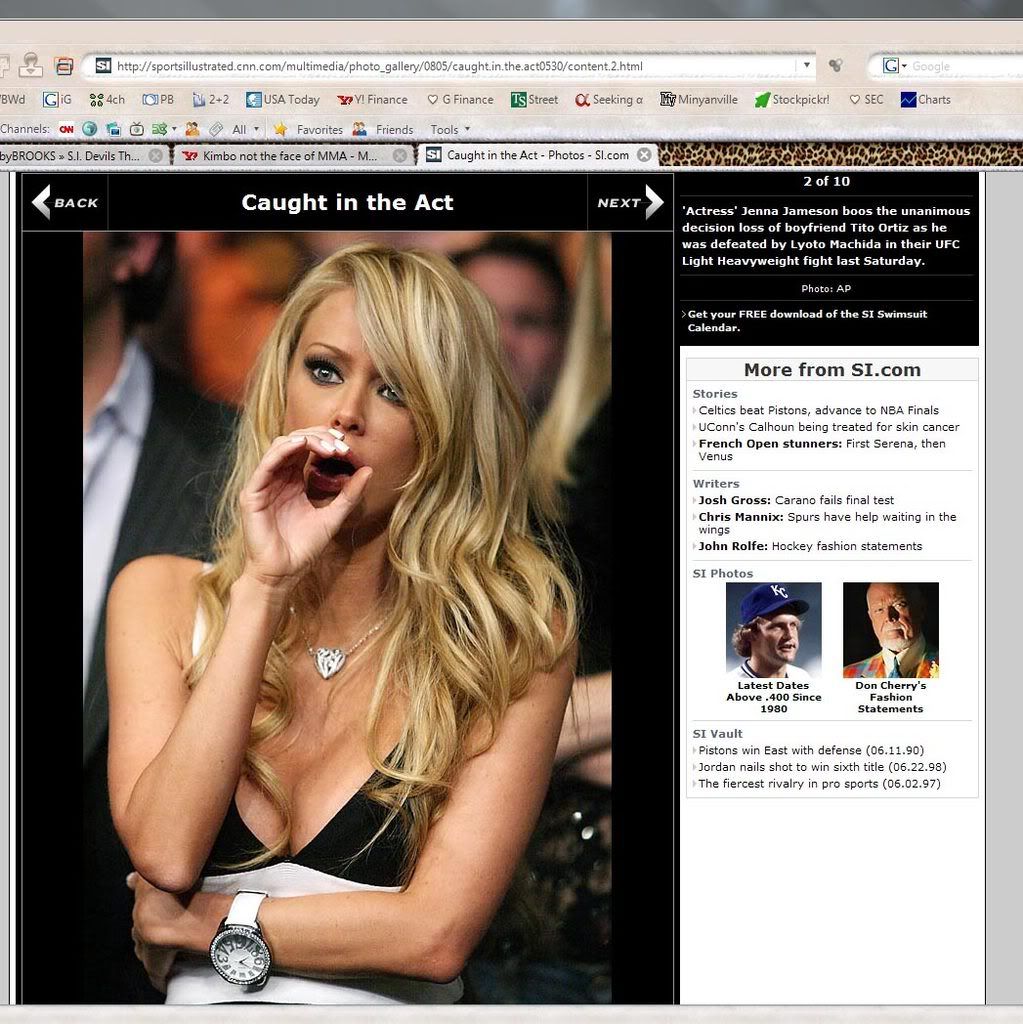Open Don Cherry's Fashion Statements thumbnail
The image size is (1023, 1024).
tap(890, 631)
